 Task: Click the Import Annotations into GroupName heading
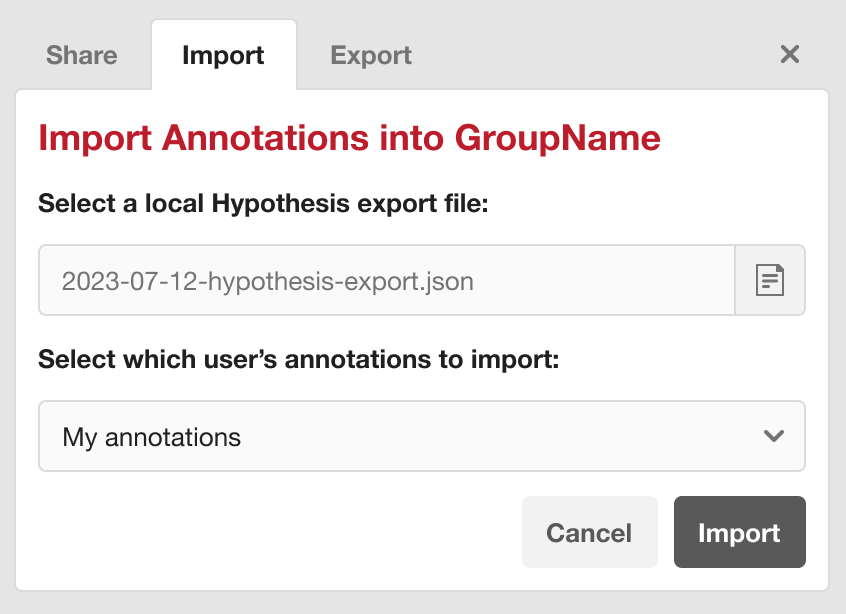tap(348, 137)
